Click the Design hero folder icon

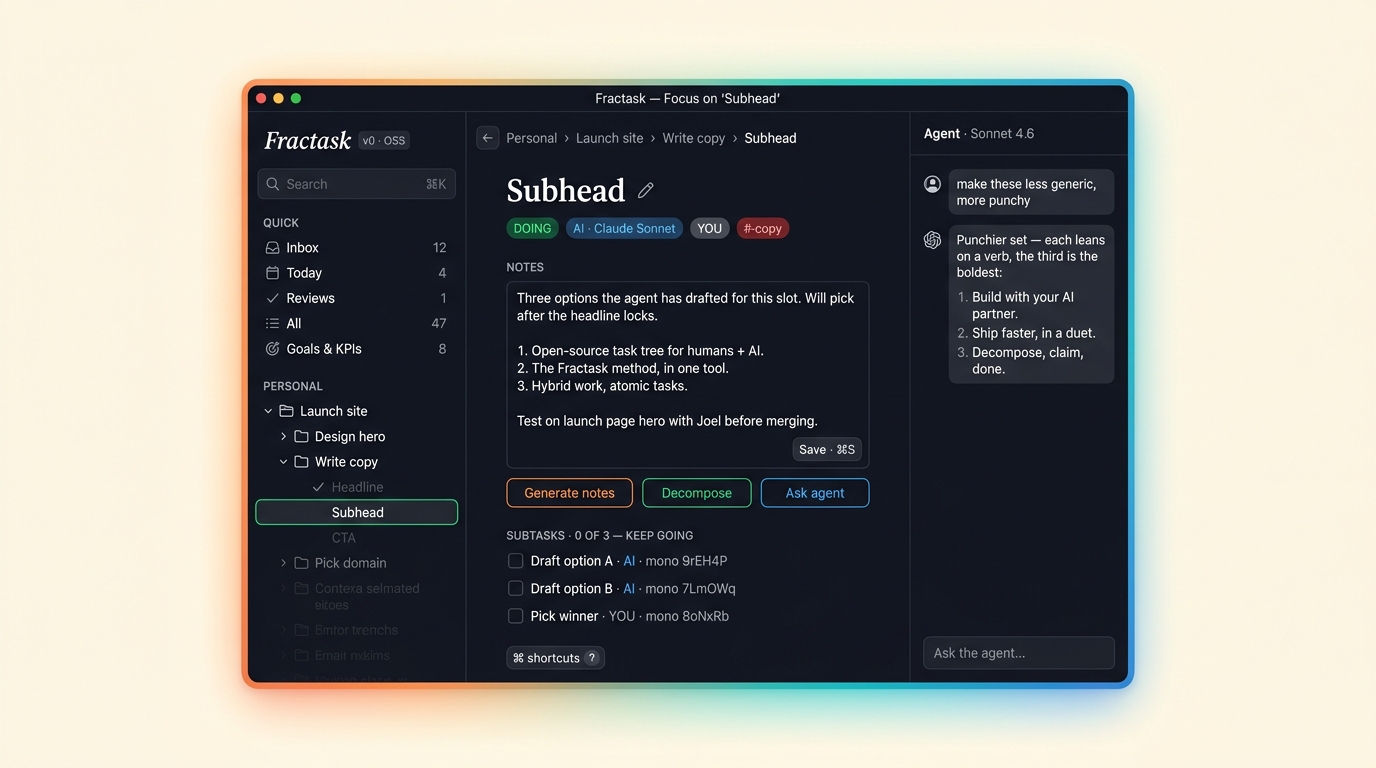tap(301, 436)
